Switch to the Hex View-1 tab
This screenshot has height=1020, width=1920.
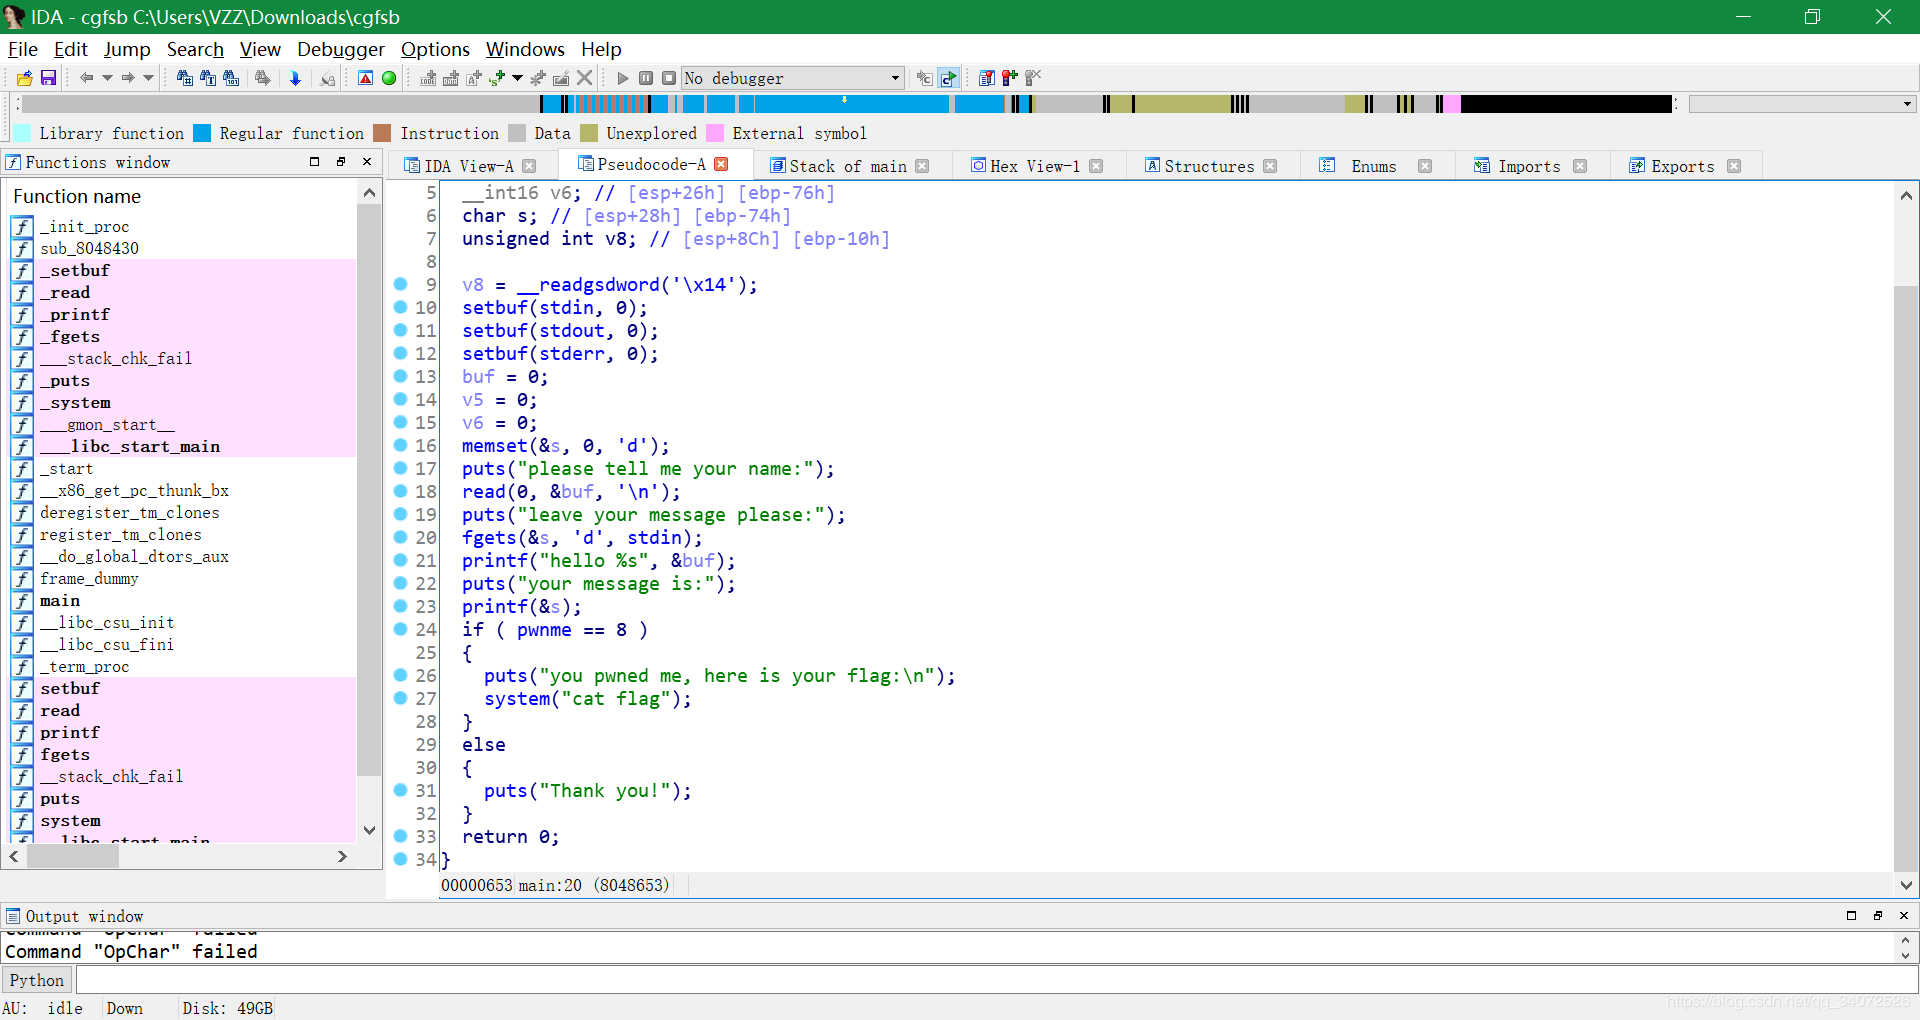[x=1034, y=166]
